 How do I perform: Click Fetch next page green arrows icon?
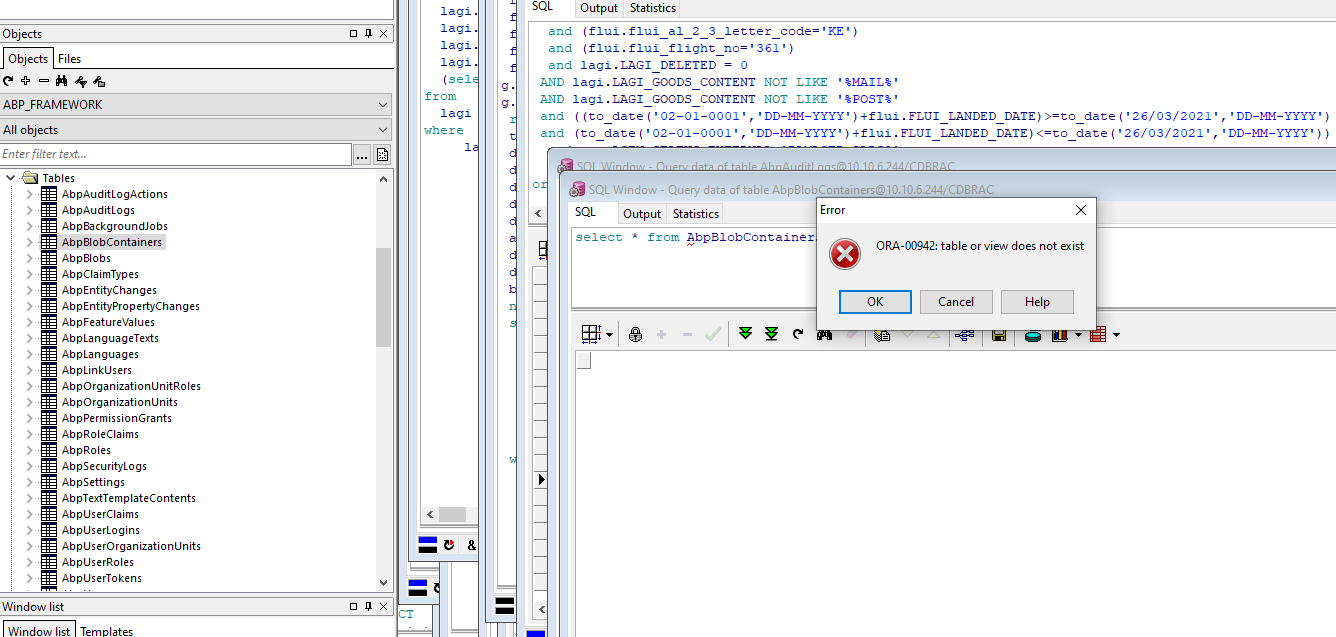745,334
